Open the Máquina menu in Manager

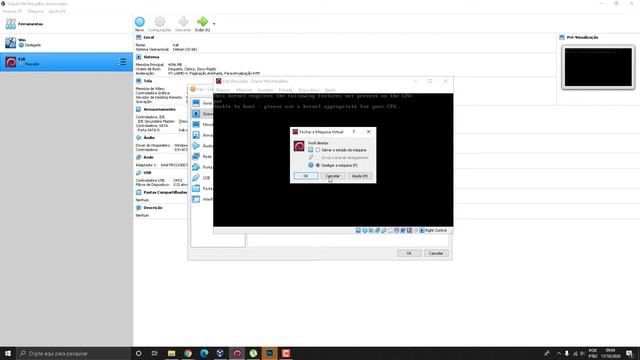(x=36, y=11)
